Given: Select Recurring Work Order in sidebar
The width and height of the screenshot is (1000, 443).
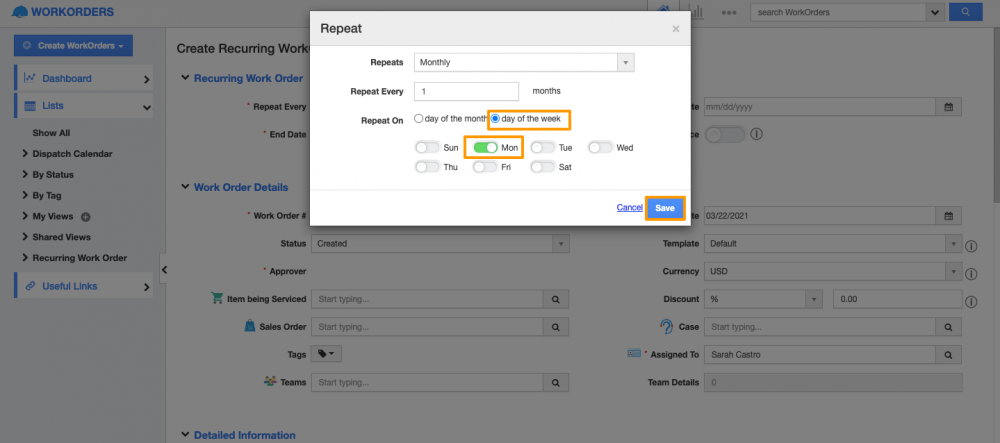Looking at the screenshot, I should tap(79, 258).
